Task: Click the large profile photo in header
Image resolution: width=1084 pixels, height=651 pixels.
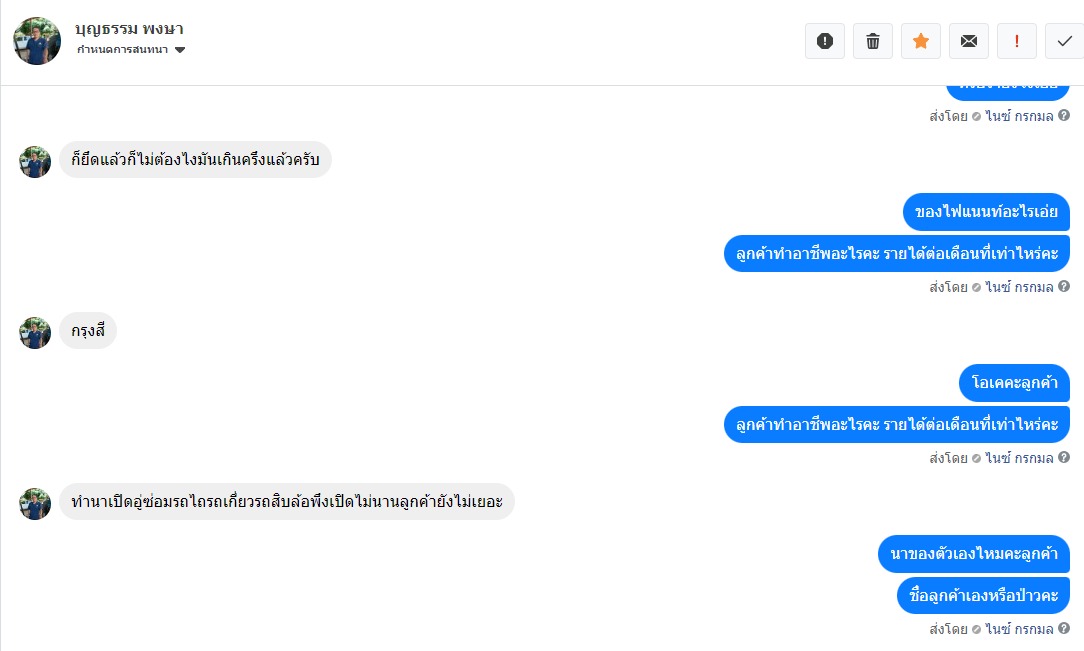Action: (x=37, y=41)
